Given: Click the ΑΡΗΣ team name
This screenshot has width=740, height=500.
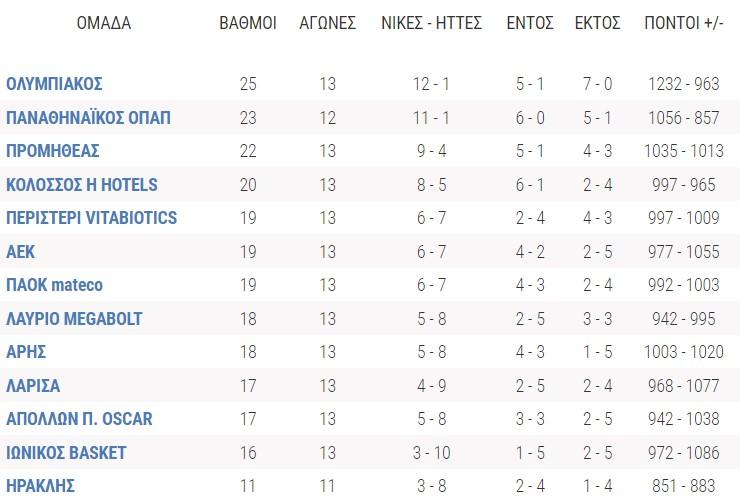Looking at the screenshot, I should point(26,352).
